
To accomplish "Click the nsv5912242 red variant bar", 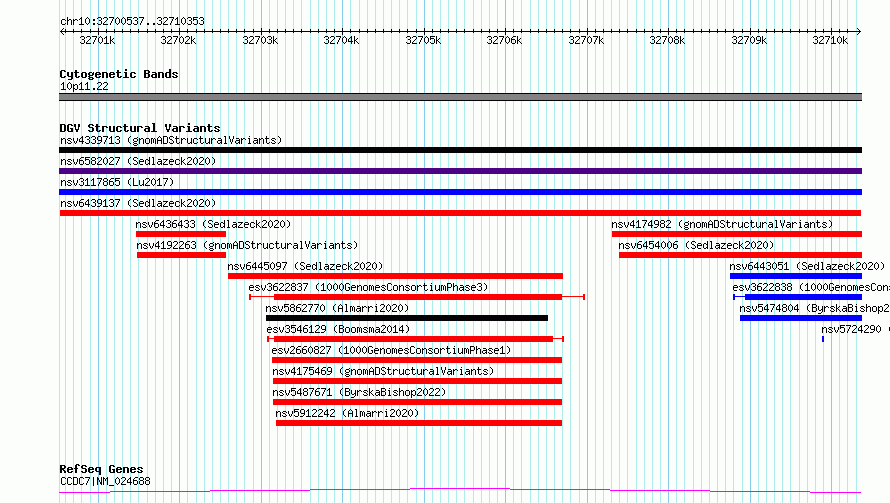I will tap(419, 424).
